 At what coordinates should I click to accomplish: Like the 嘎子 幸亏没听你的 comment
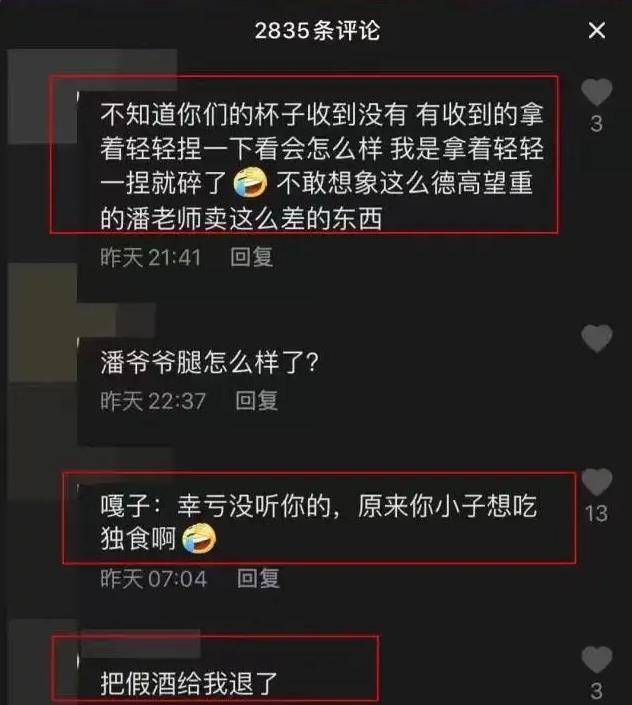pos(596,482)
